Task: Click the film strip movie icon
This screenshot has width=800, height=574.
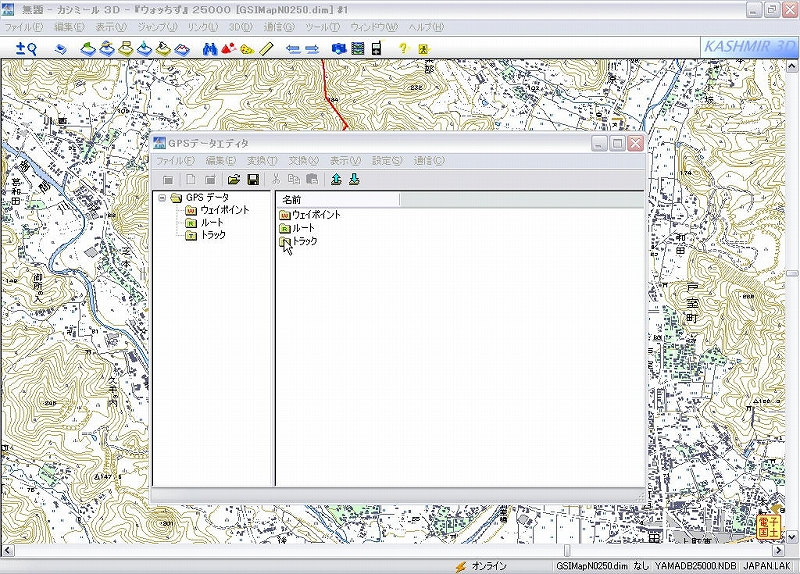Action: (358, 48)
